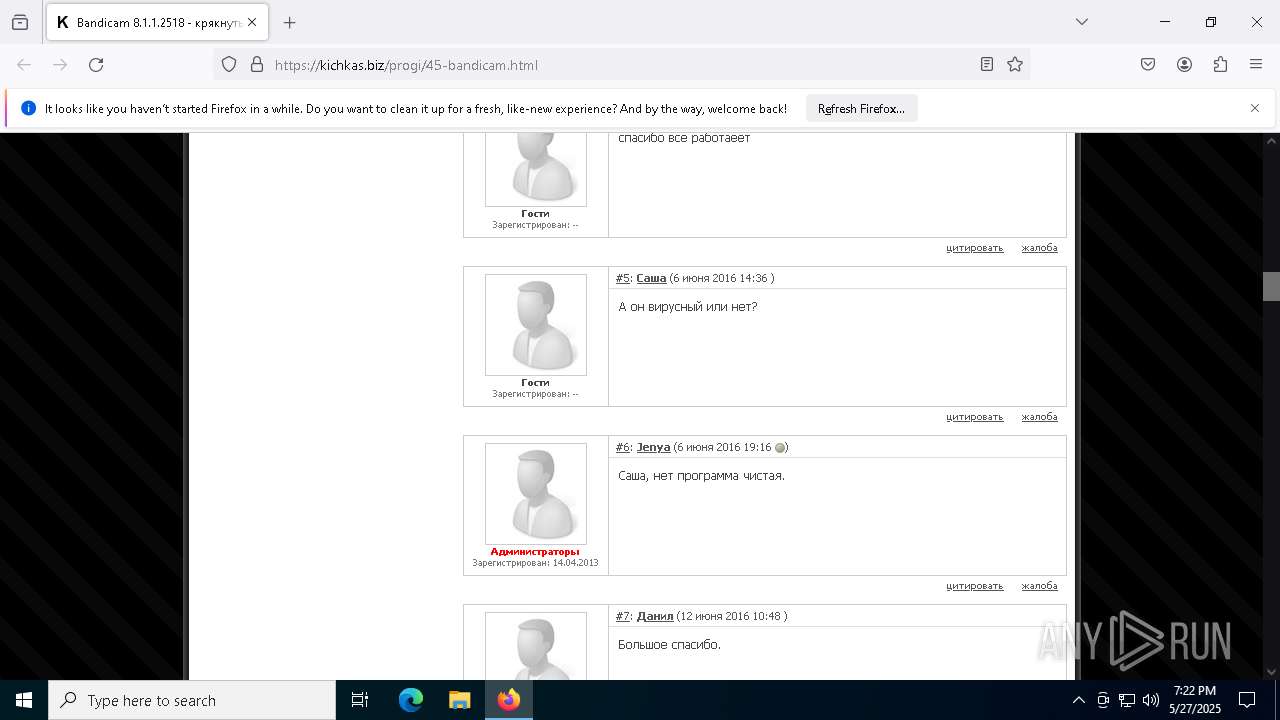The image size is (1280, 720).
Task: Go back one page
Action: tap(24, 65)
